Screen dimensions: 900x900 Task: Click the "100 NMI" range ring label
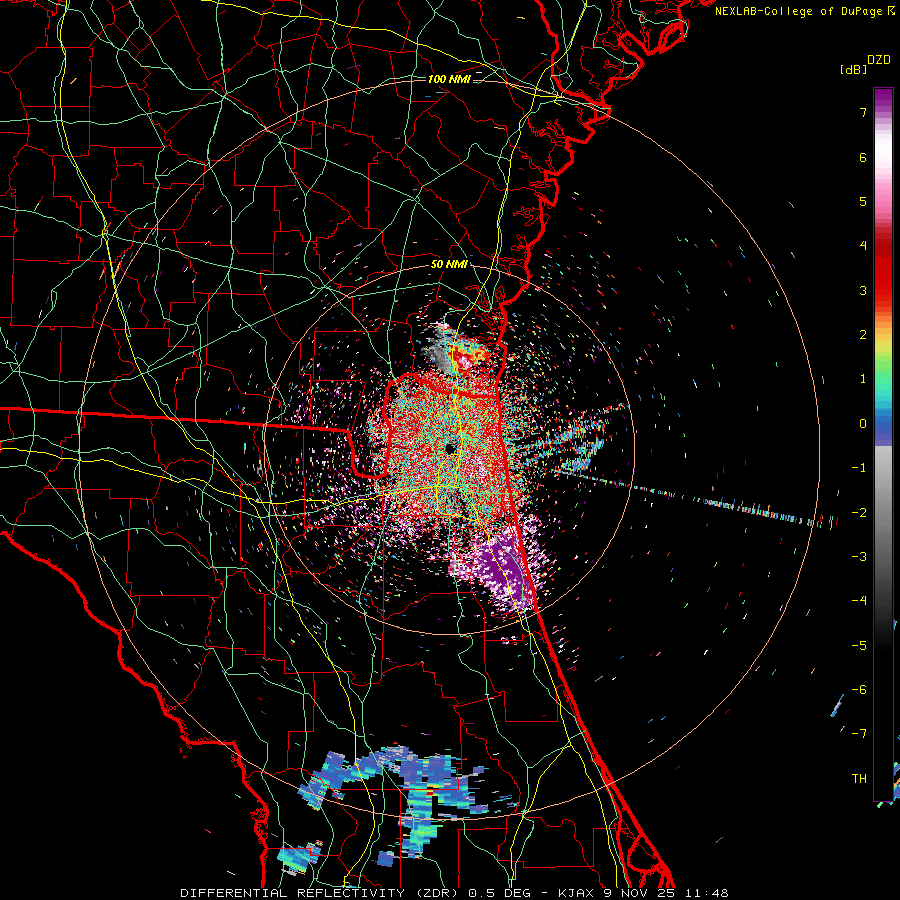click(449, 79)
